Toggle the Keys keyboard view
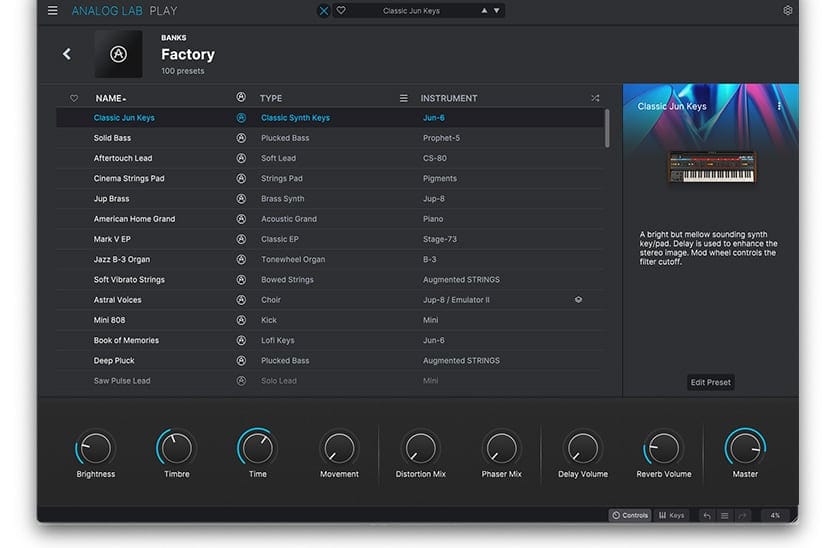The width and height of the screenshot is (837, 548). coord(671,515)
